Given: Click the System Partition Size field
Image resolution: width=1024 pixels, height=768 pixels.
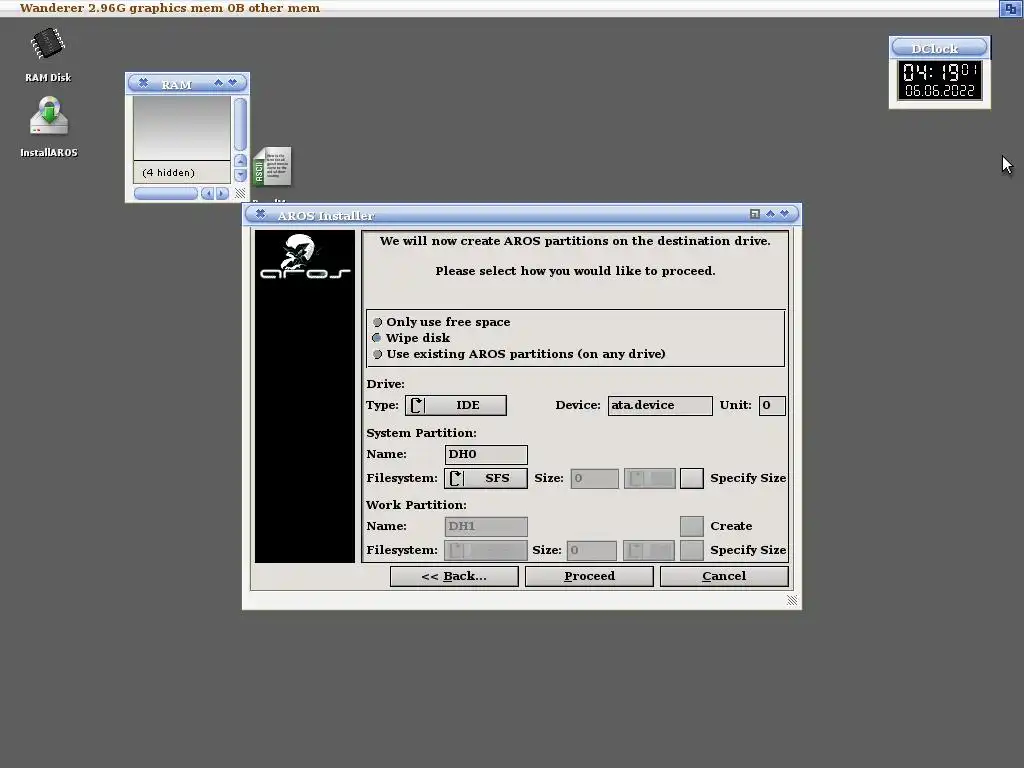Looking at the screenshot, I should click(594, 479).
